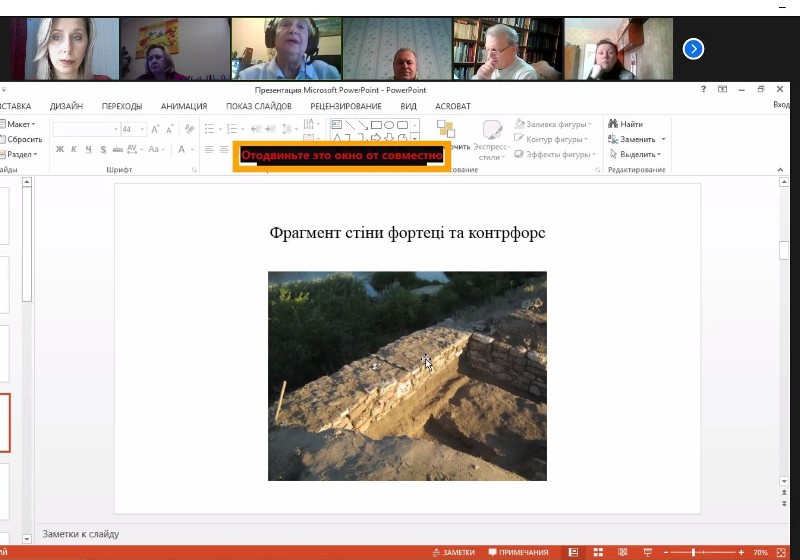Click the zoom slider in status bar
Image resolution: width=800 pixels, height=560 pixels.
[693, 552]
